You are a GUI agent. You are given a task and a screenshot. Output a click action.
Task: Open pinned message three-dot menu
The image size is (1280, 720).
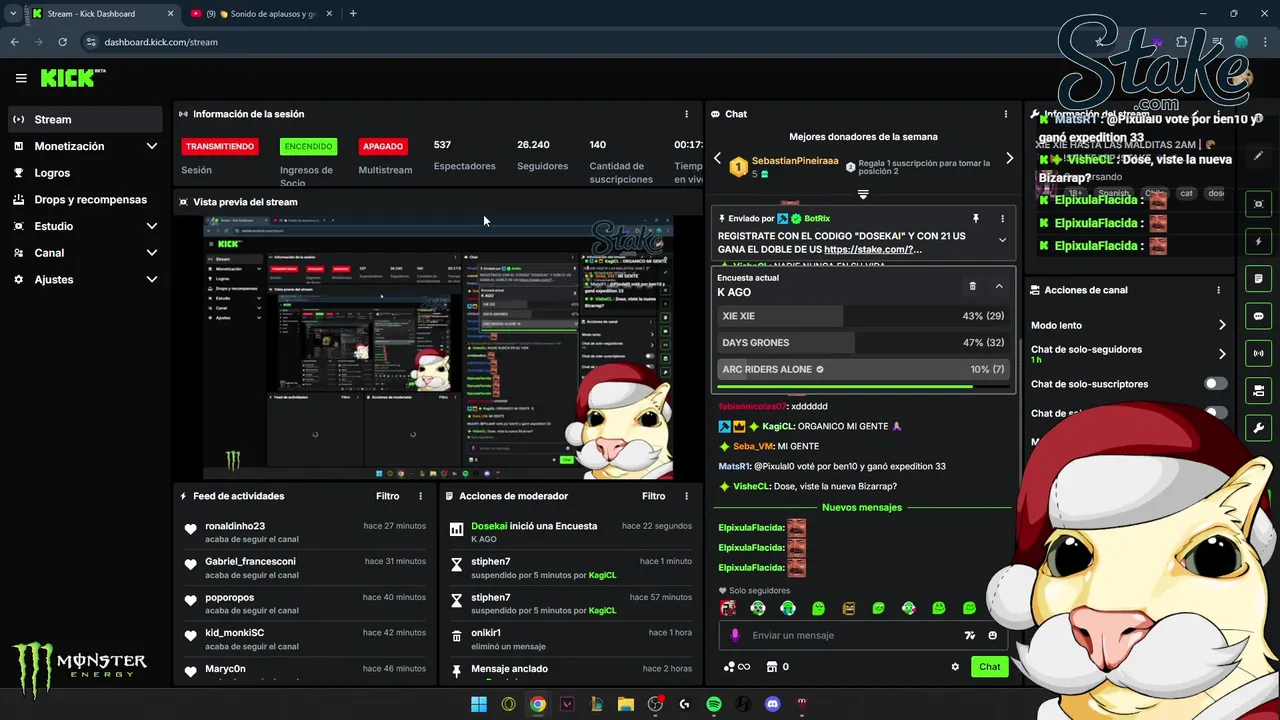(1002, 218)
